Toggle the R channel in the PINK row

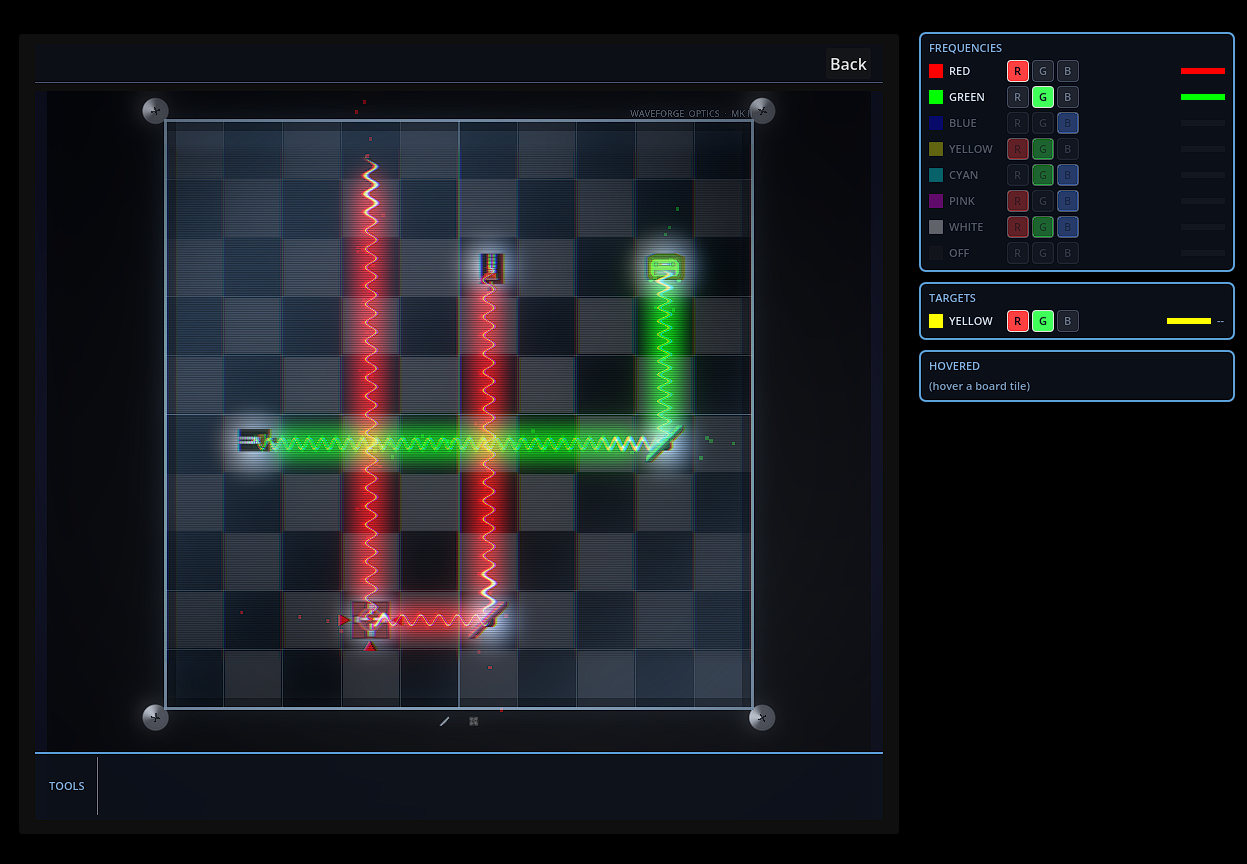tap(1018, 201)
